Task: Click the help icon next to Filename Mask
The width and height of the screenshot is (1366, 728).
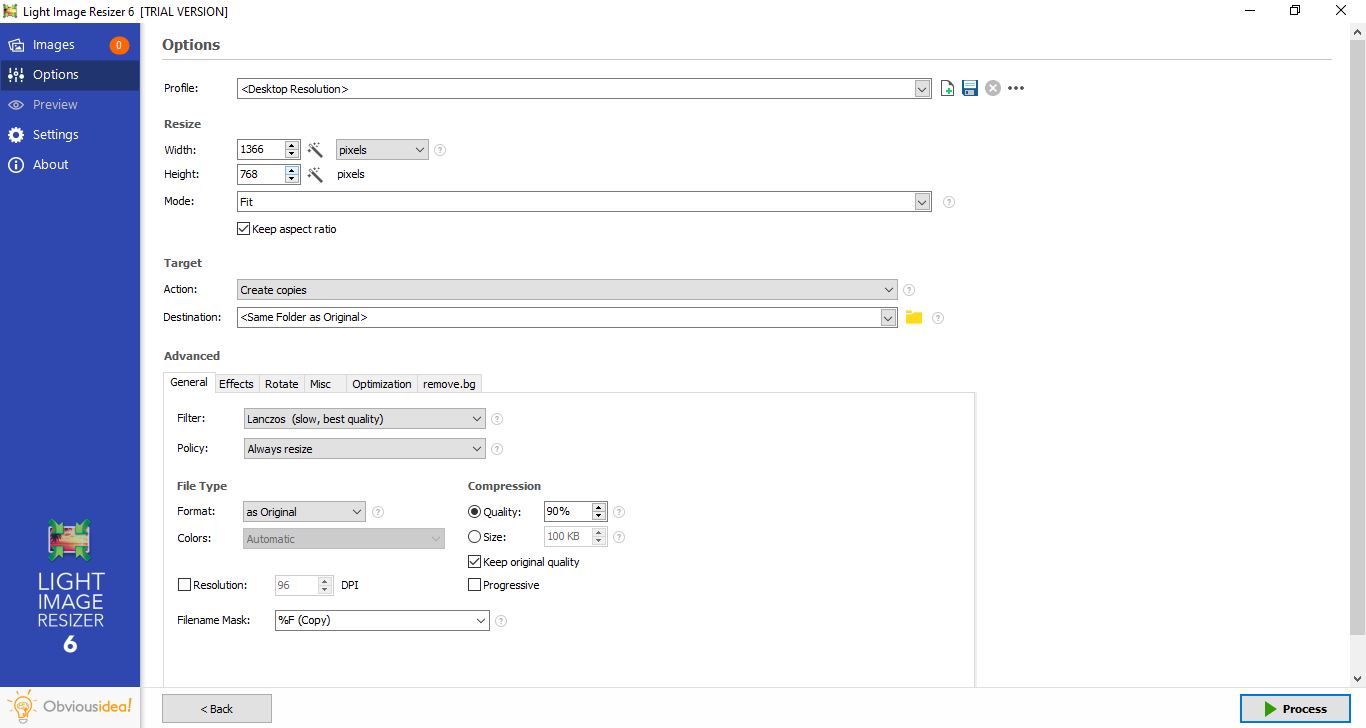Action: (501, 621)
